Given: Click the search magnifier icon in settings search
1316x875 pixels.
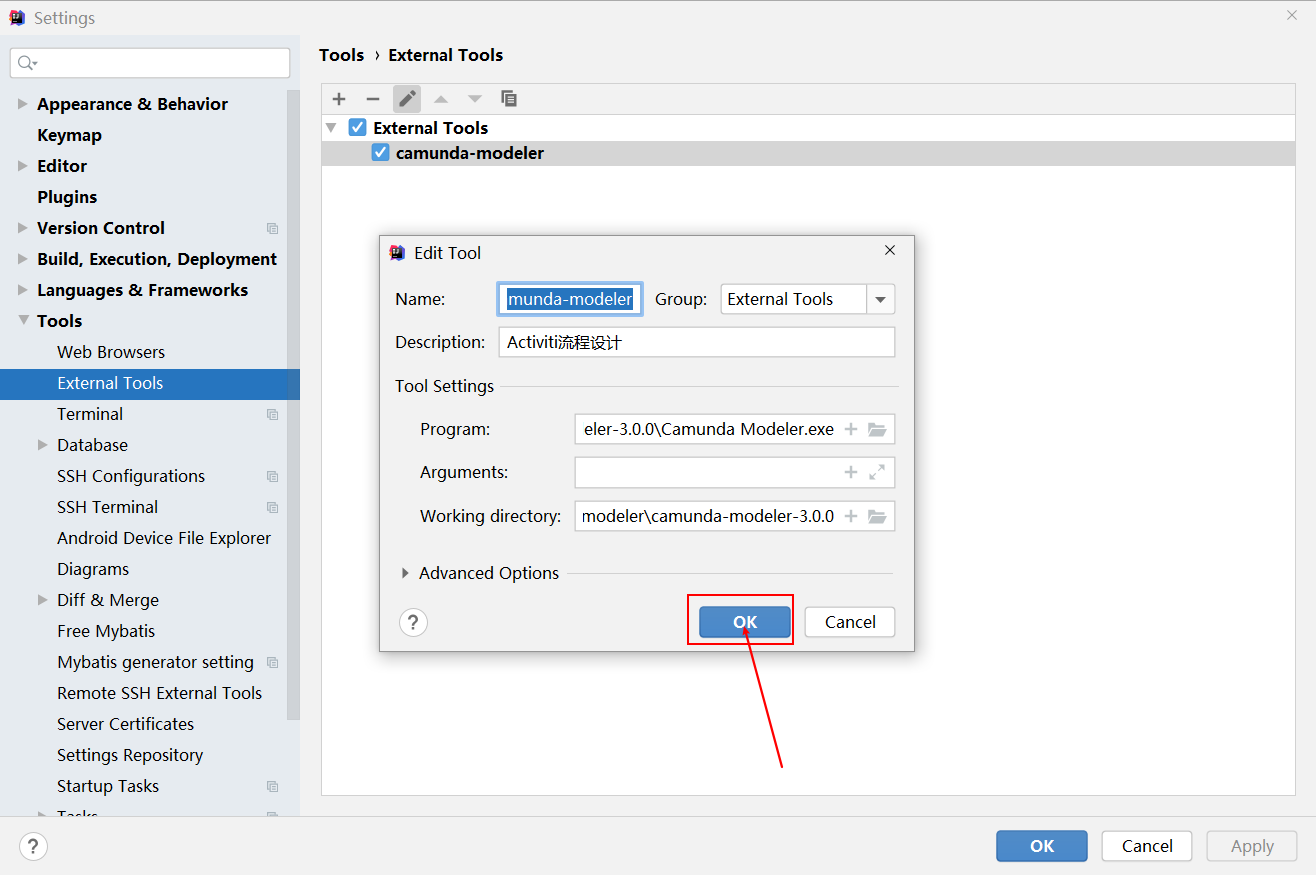Looking at the screenshot, I should tap(27, 63).
